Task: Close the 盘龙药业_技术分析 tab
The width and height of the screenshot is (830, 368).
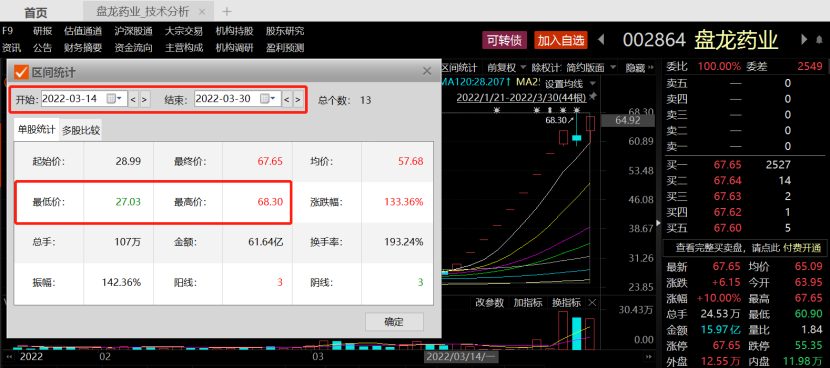Action: 201,12
